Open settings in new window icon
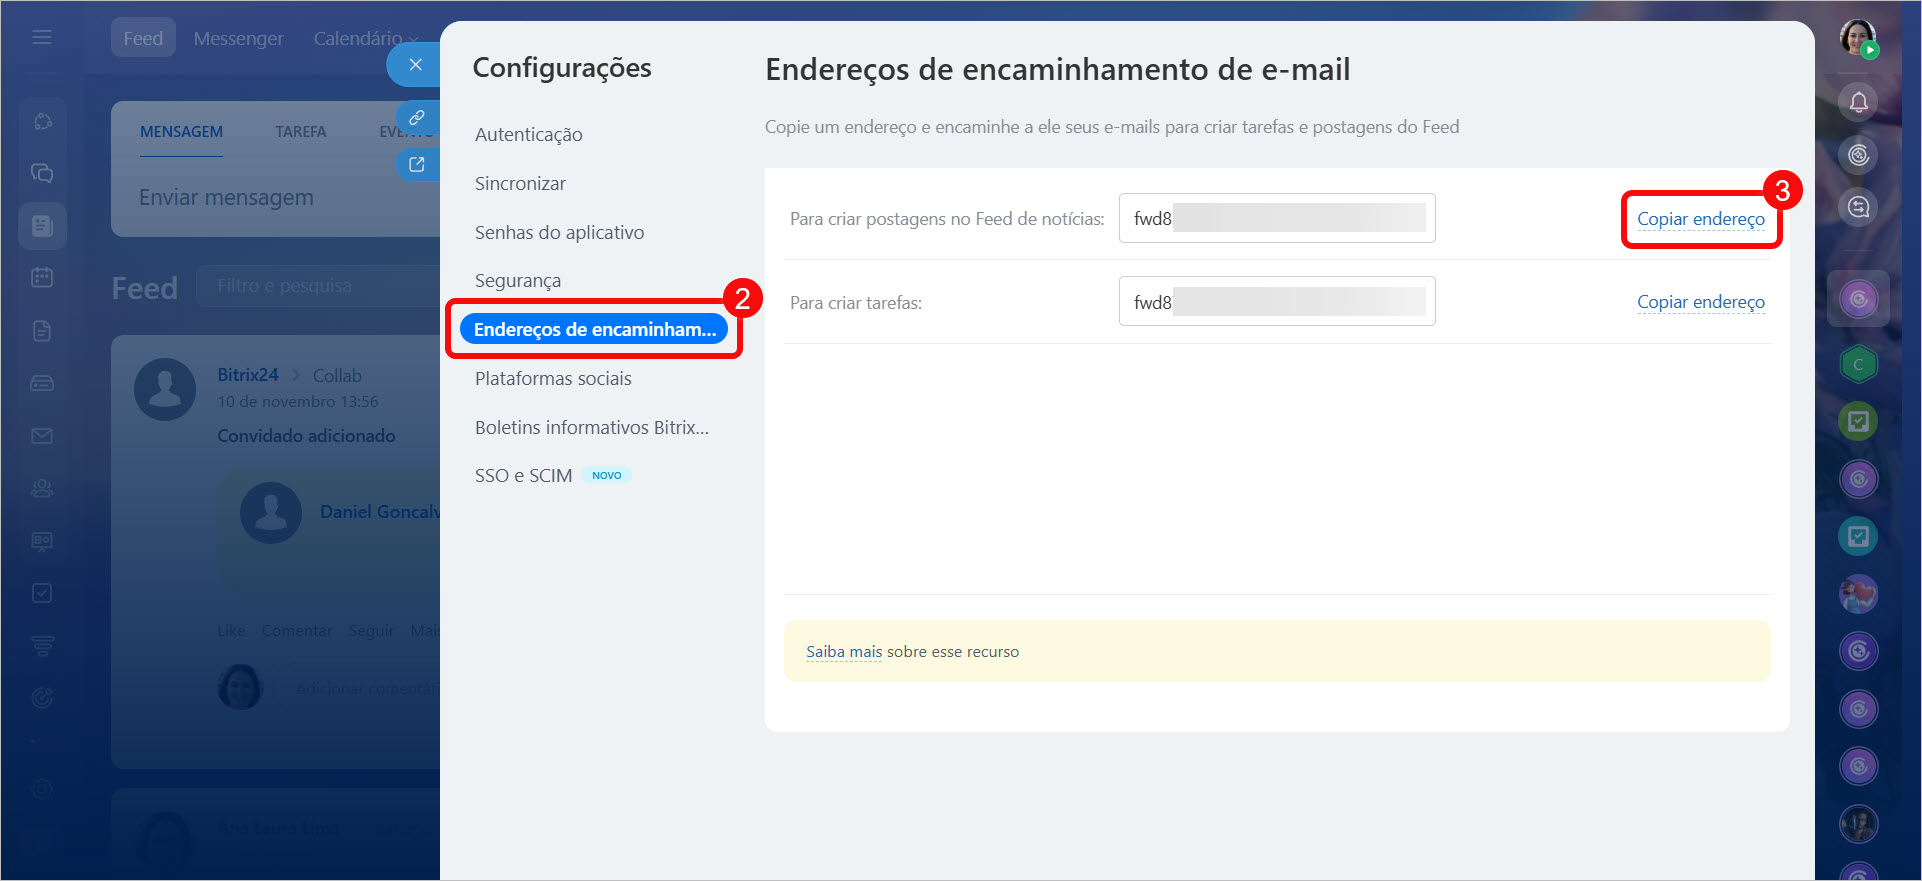 coord(417,165)
